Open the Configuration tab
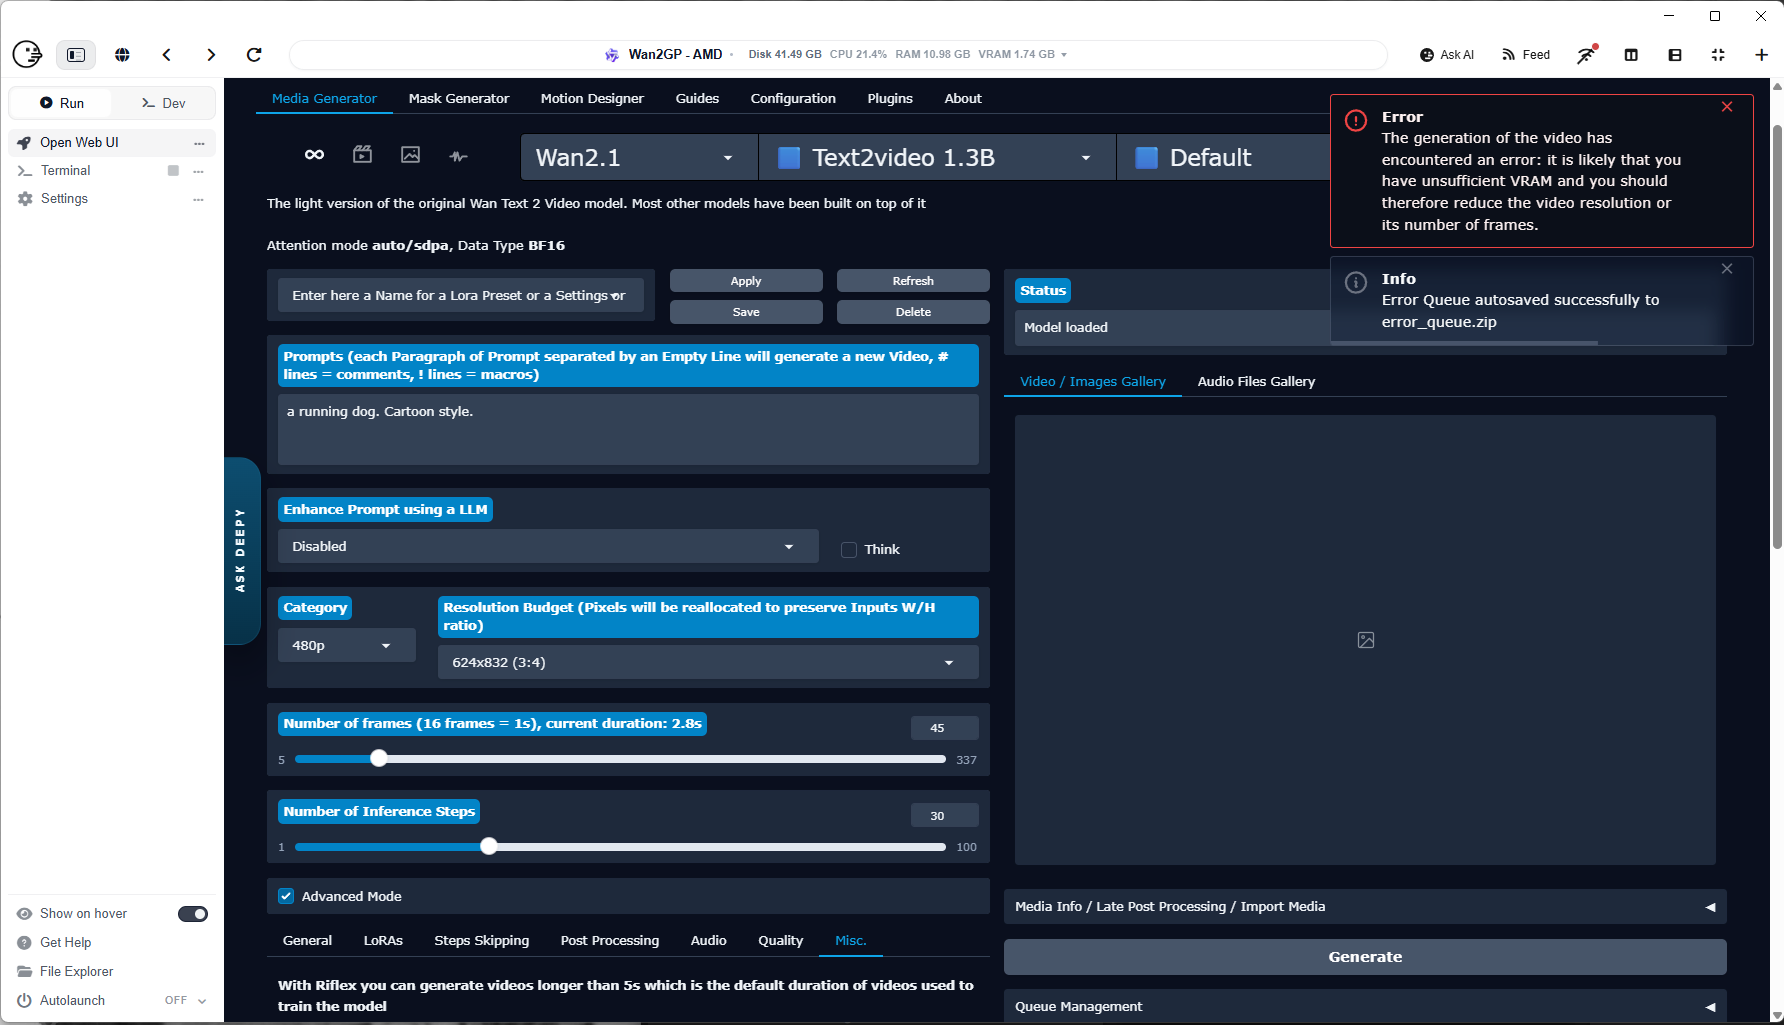This screenshot has width=1784, height=1025. tap(793, 98)
